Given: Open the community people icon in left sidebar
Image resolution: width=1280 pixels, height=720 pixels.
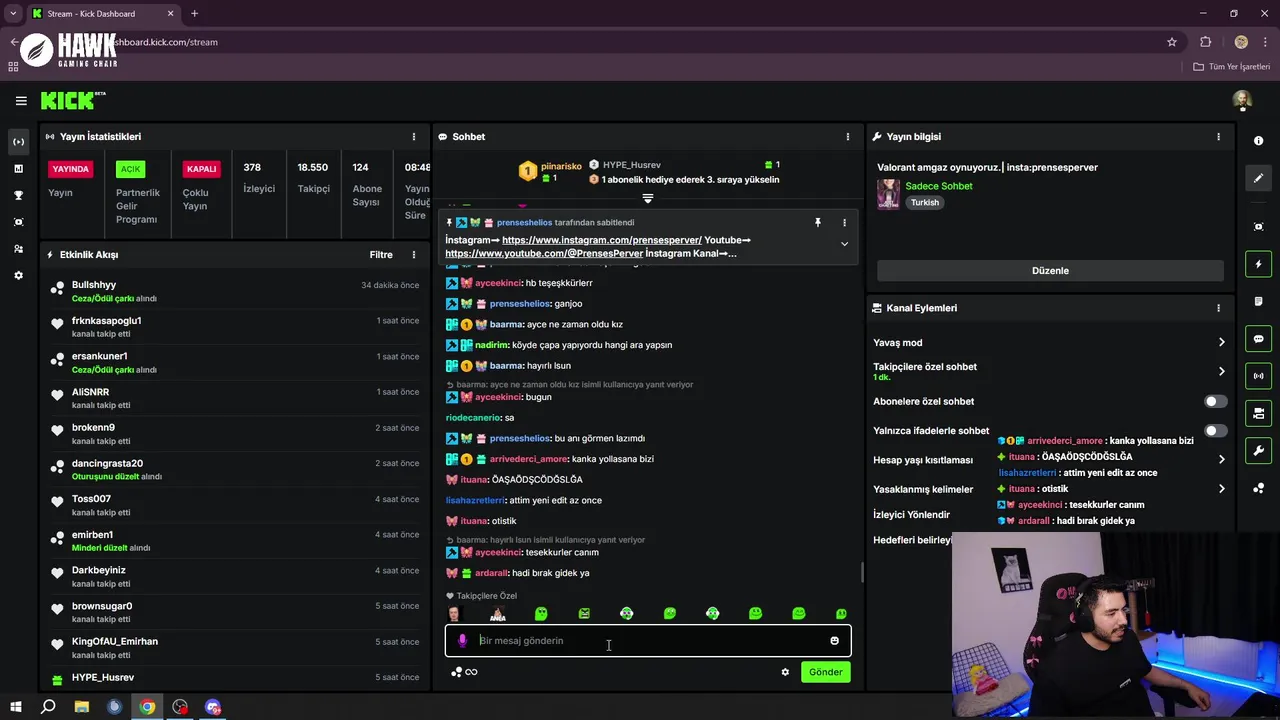Looking at the screenshot, I should tap(18, 249).
